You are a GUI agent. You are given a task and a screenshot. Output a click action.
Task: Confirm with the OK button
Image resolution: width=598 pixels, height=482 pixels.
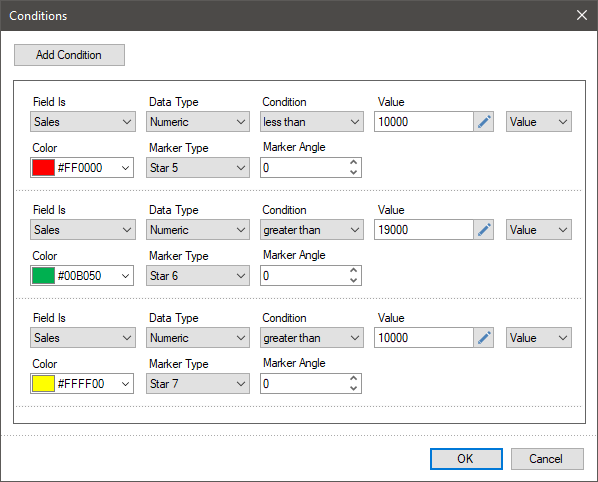tap(466, 459)
